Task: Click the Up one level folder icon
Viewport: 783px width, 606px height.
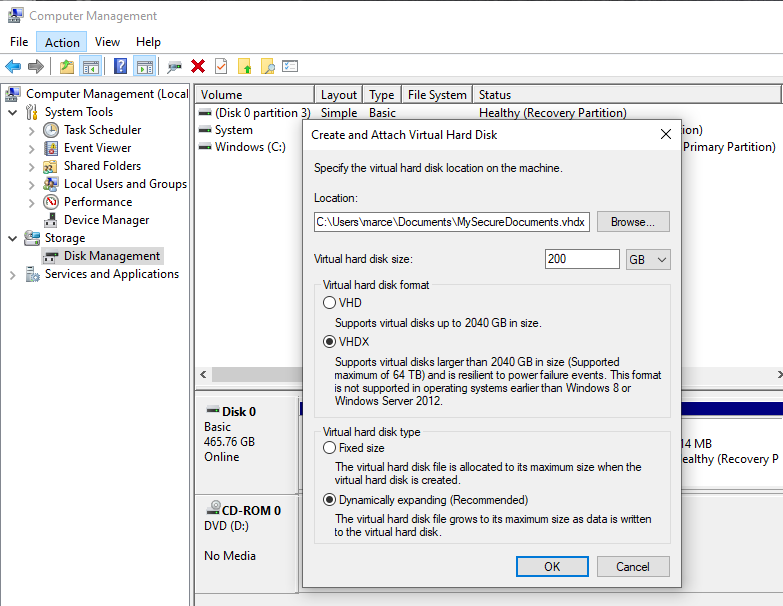Action: (x=66, y=66)
